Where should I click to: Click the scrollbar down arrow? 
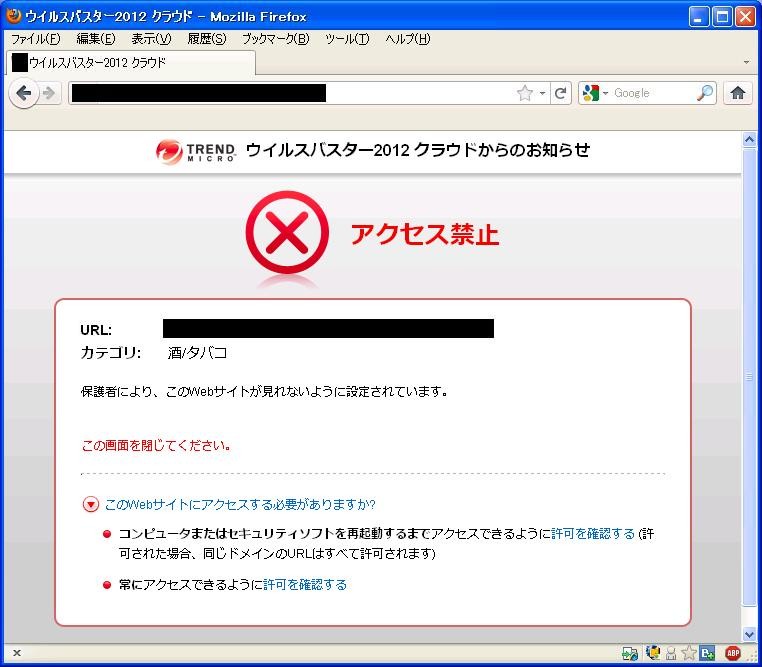pyautogui.click(x=749, y=634)
